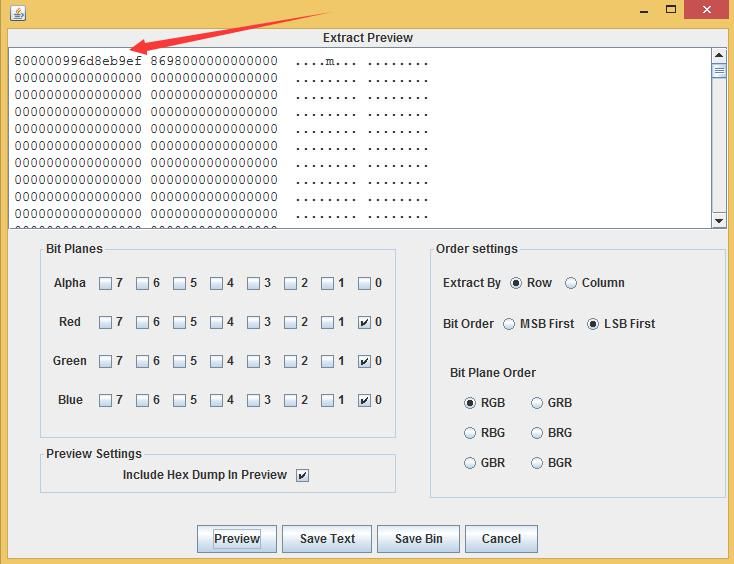Toggle Include Hex Dump In Preview checkbox
The width and height of the screenshot is (734, 564).
pyautogui.click(x=302, y=476)
